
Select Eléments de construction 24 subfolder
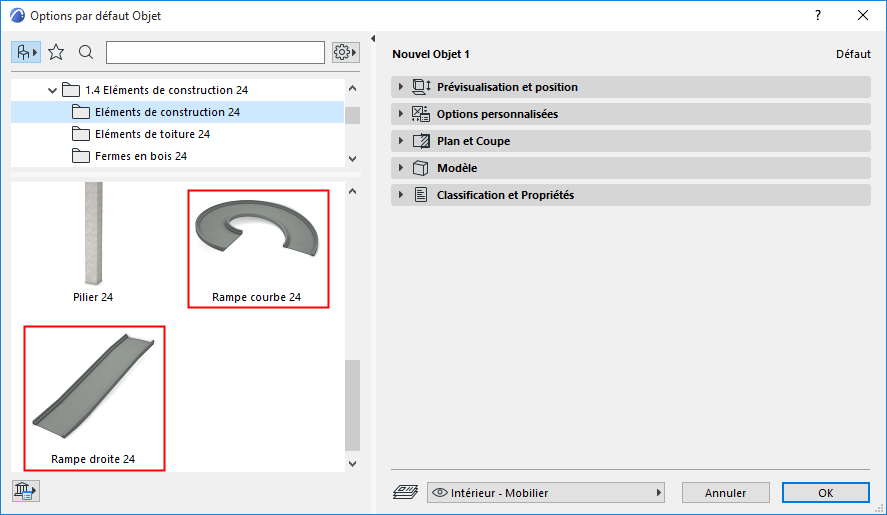(177, 112)
